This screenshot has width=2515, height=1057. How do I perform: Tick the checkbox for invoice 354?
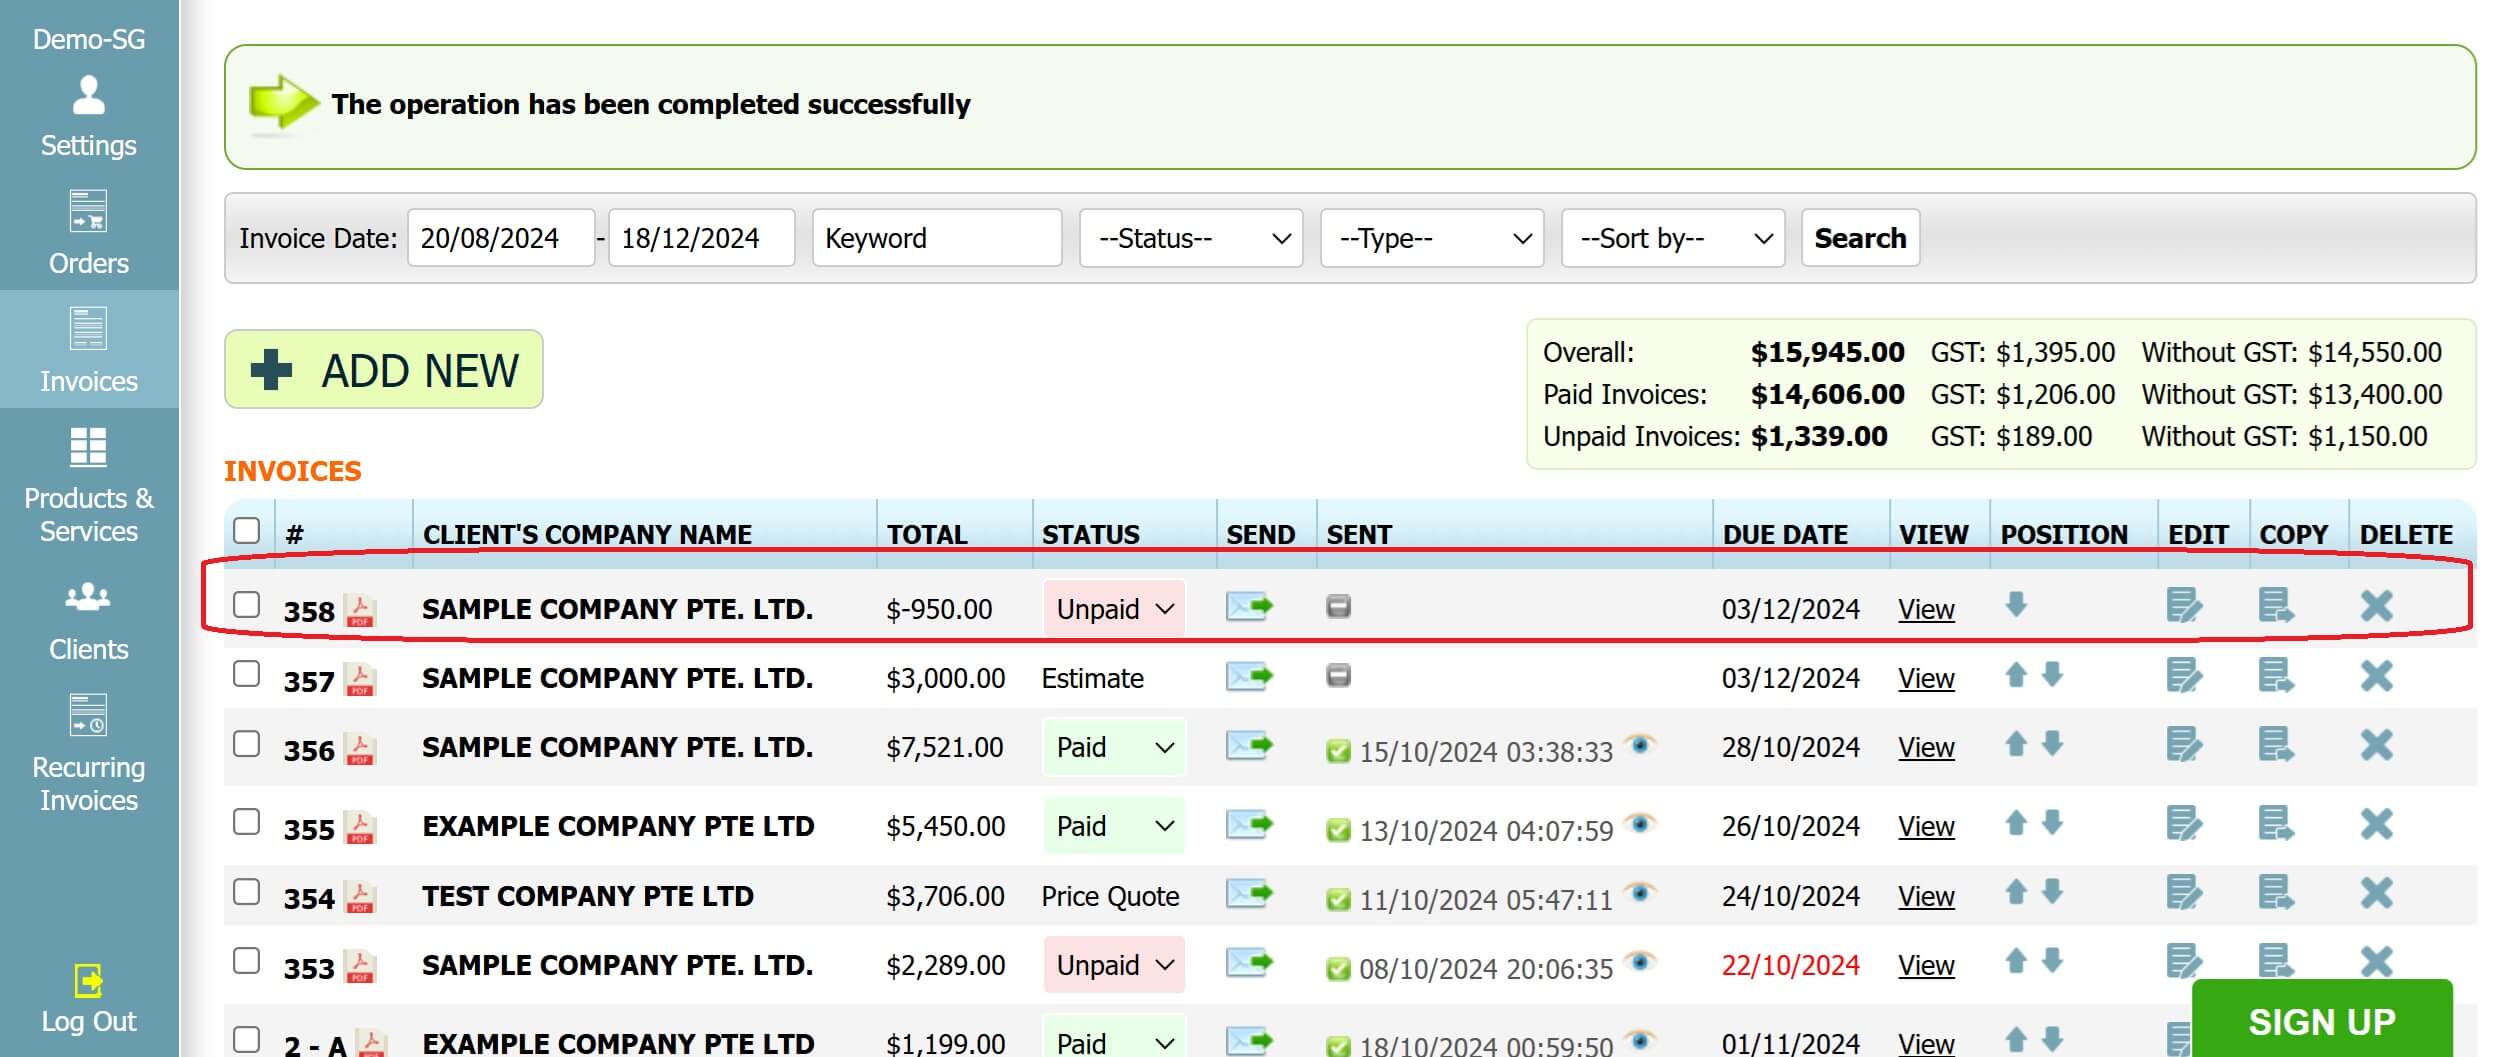(246, 892)
